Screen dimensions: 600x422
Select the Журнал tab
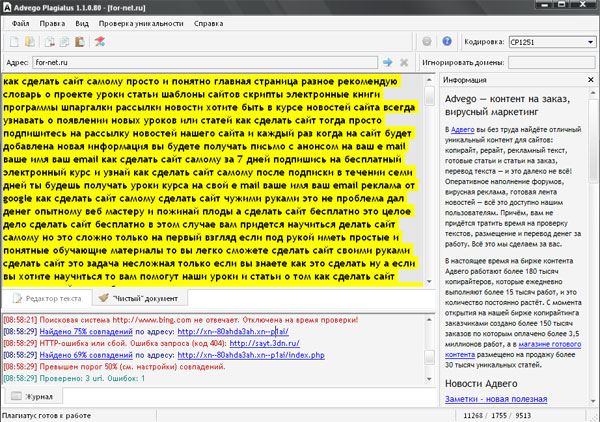coord(33,396)
